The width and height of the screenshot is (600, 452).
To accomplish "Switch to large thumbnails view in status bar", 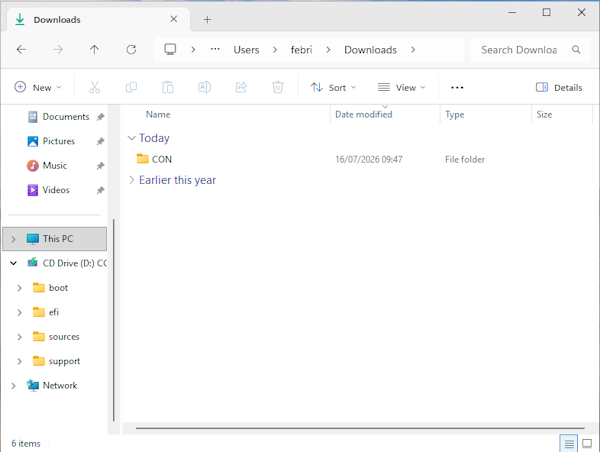I will [587, 444].
